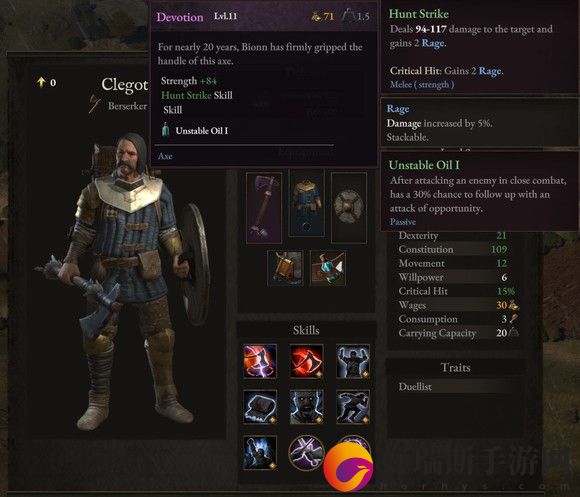Viewport: 580px width, 497px height.
Task: Select the flexing figure skill in first row
Action: click(353, 361)
